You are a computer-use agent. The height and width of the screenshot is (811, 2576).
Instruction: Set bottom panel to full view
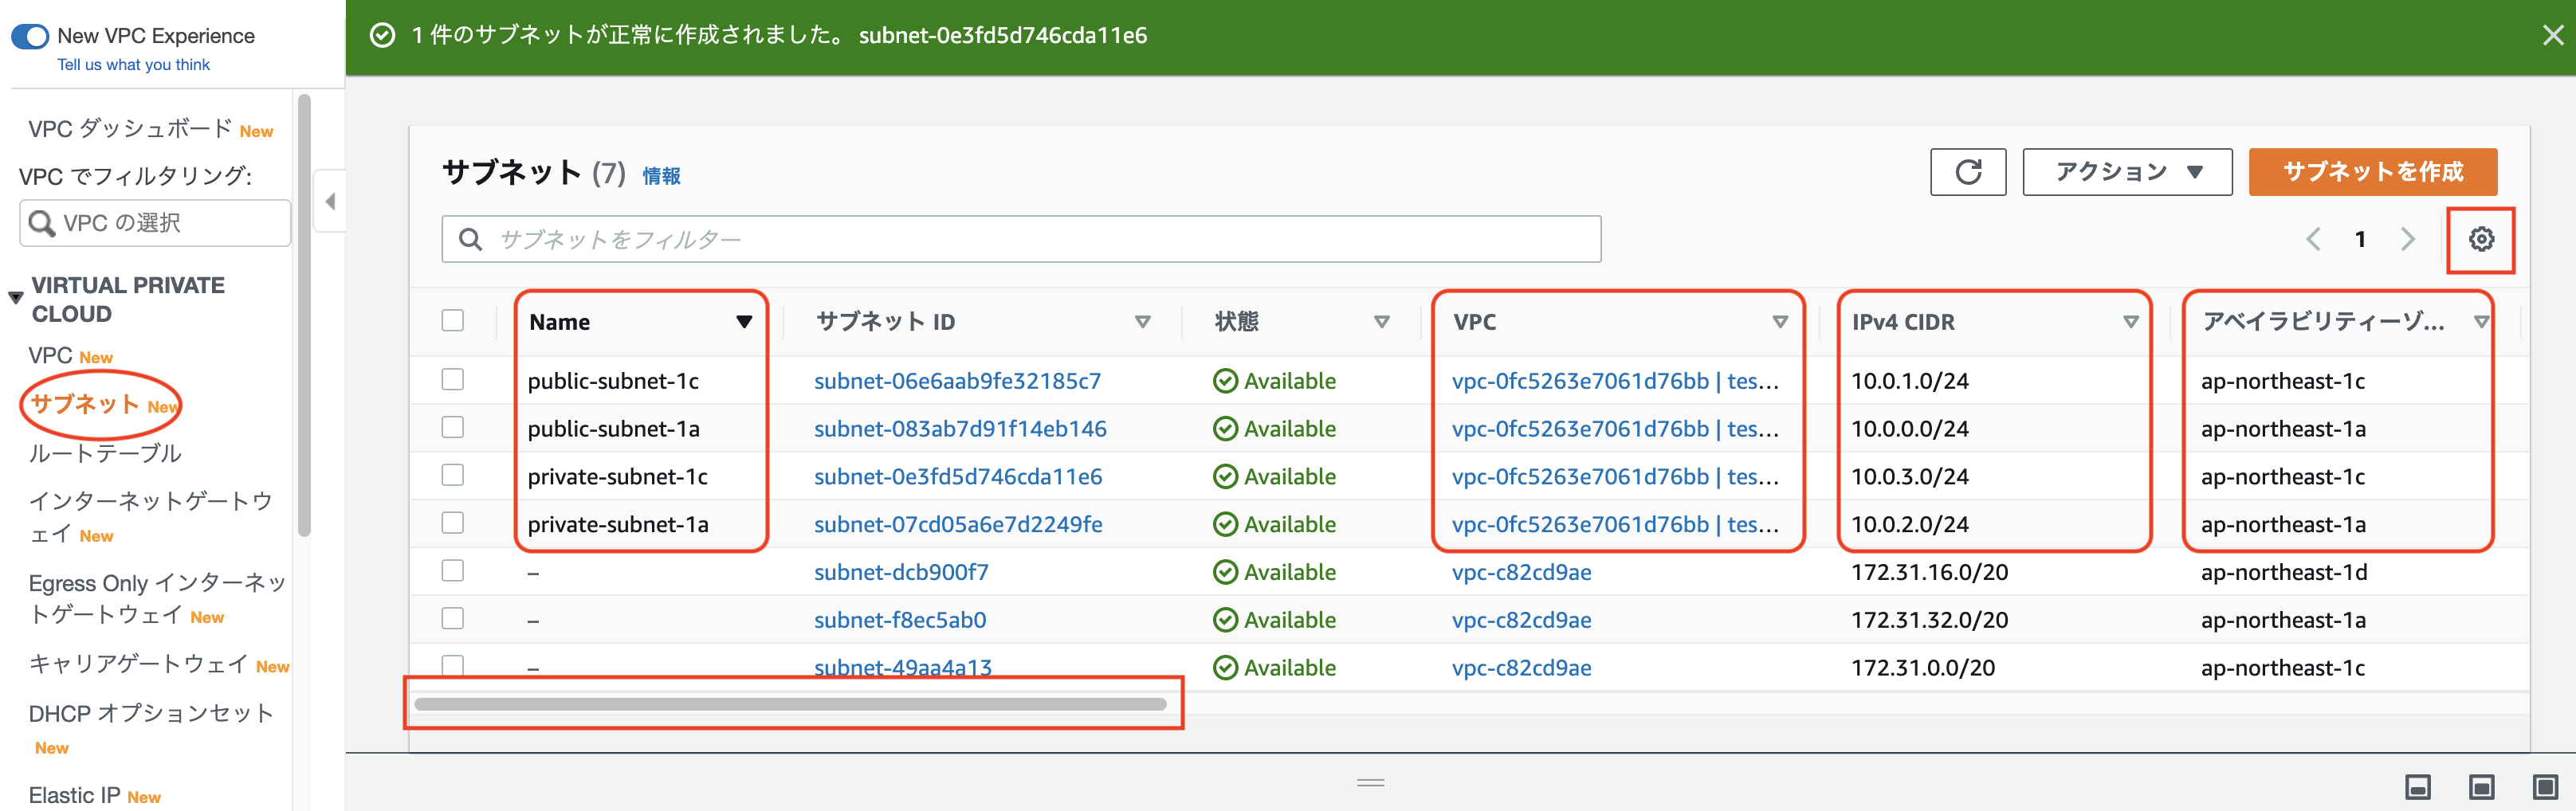pos(2545,787)
